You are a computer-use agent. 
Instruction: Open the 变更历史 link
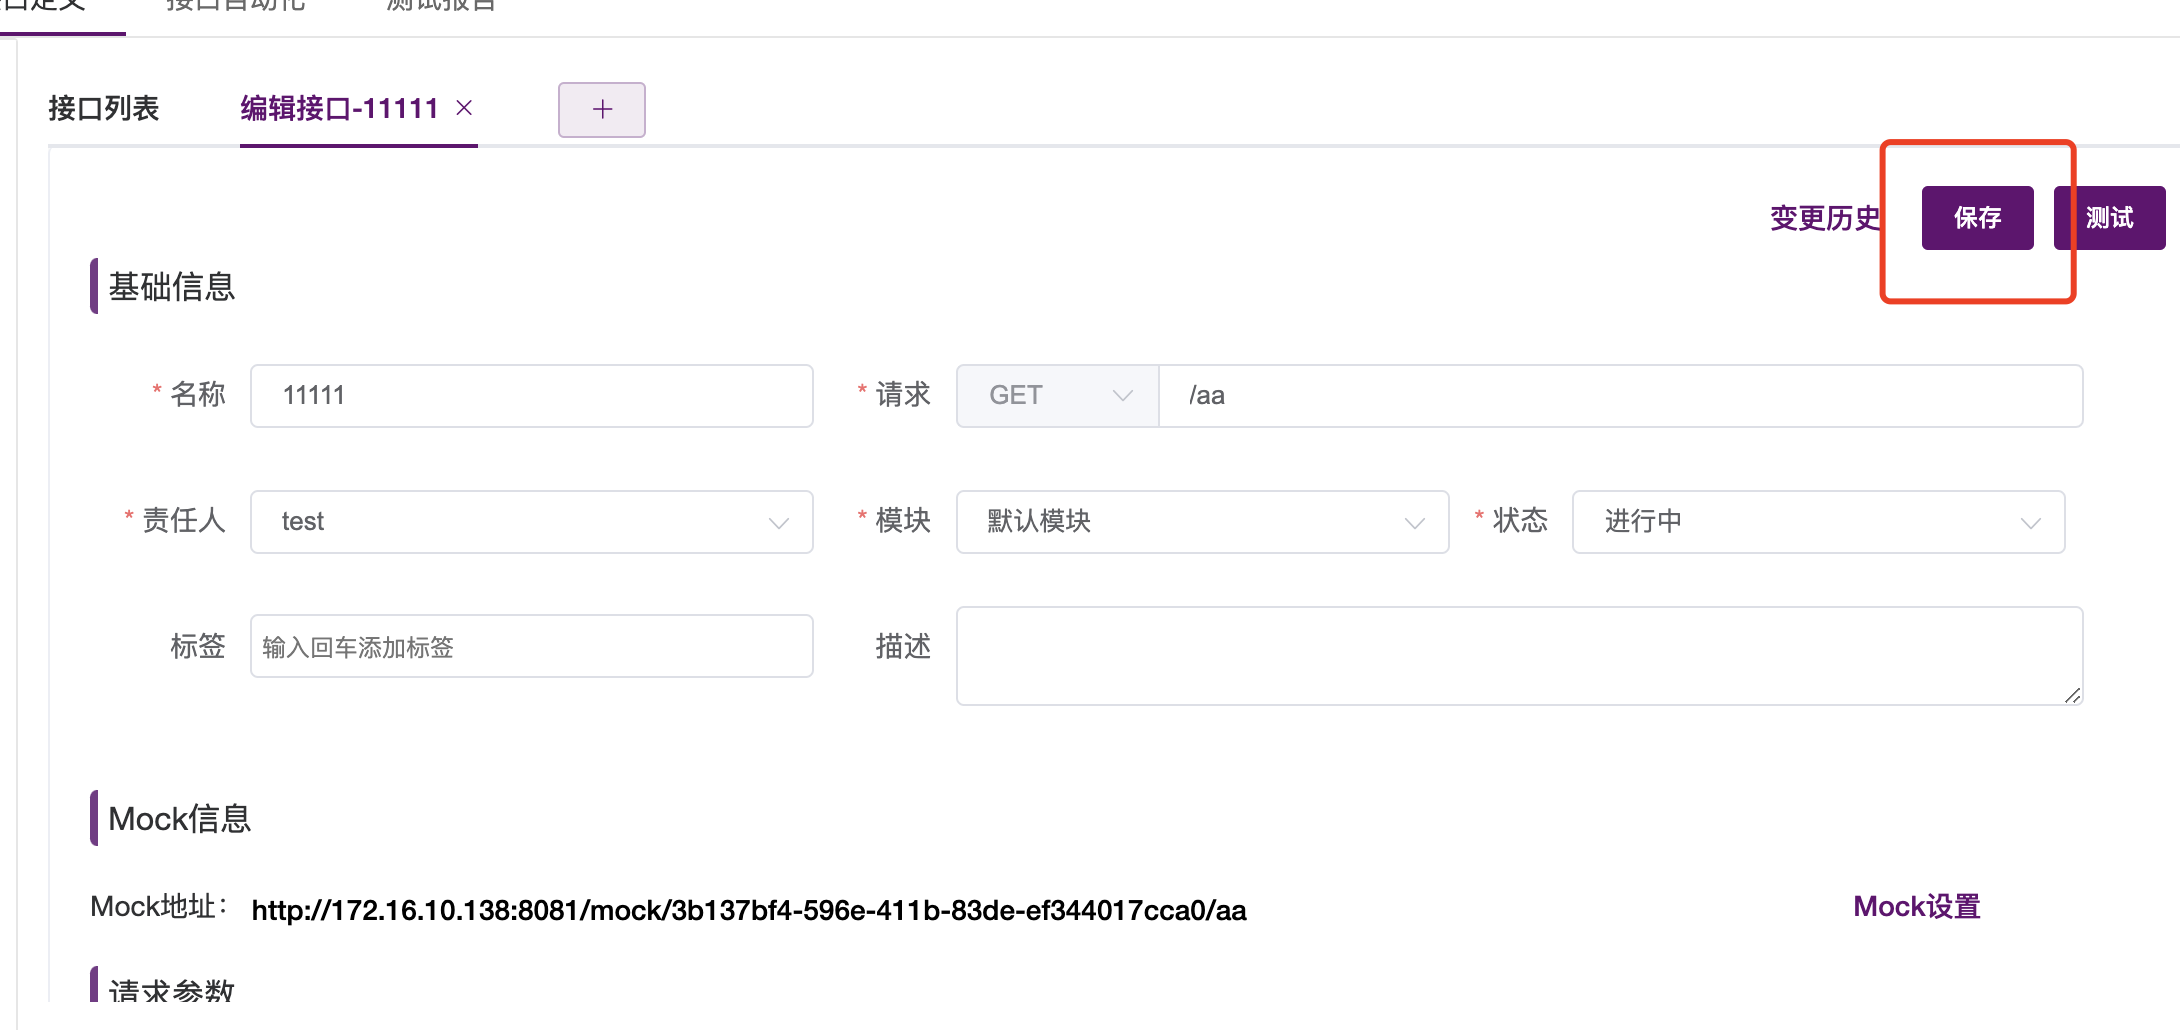(1825, 218)
